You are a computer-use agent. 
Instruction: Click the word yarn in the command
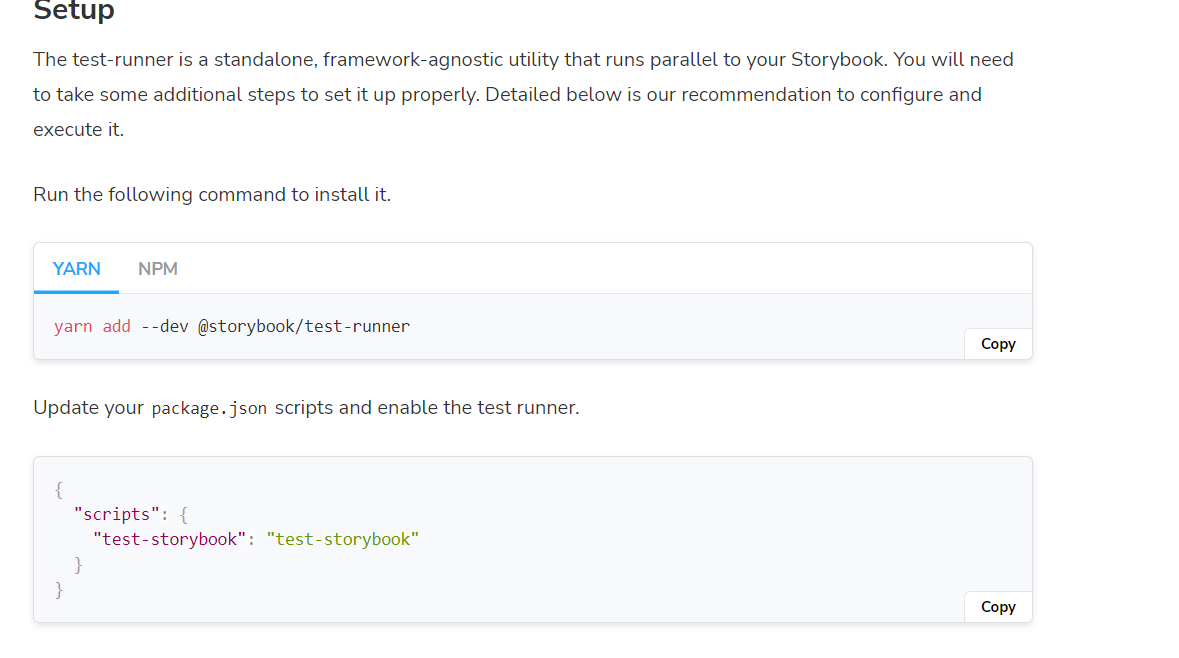[x=73, y=326]
